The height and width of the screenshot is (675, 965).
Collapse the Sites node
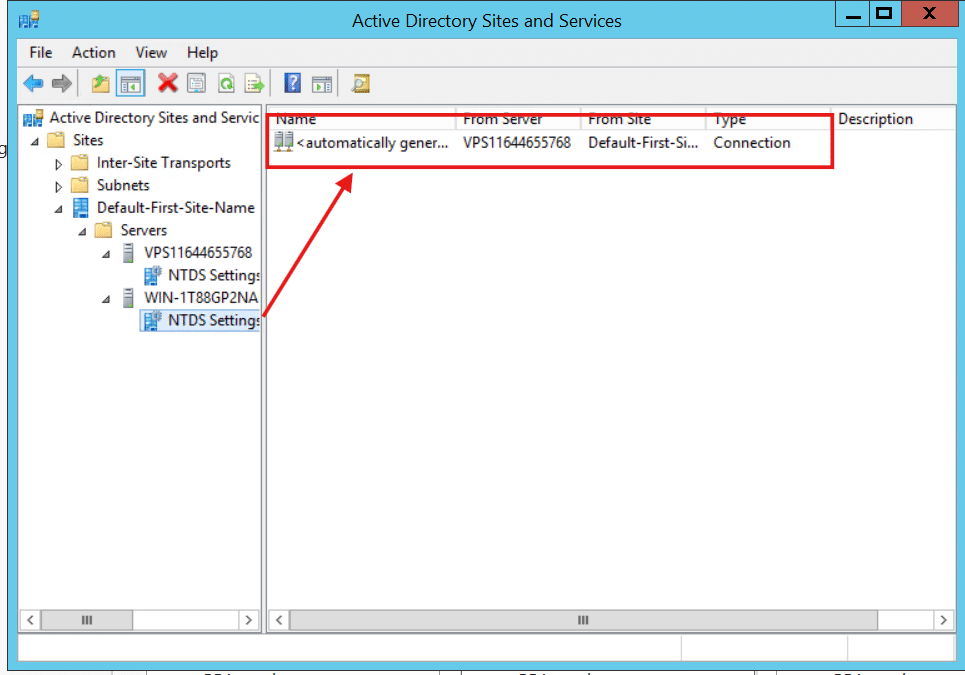pos(35,142)
